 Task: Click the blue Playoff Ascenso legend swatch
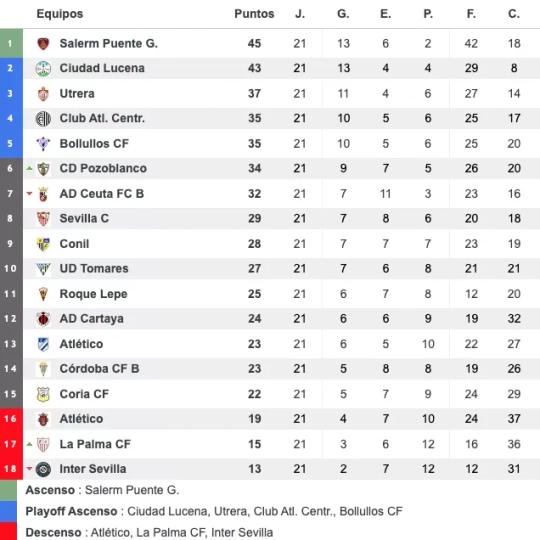[x=8, y=511]
